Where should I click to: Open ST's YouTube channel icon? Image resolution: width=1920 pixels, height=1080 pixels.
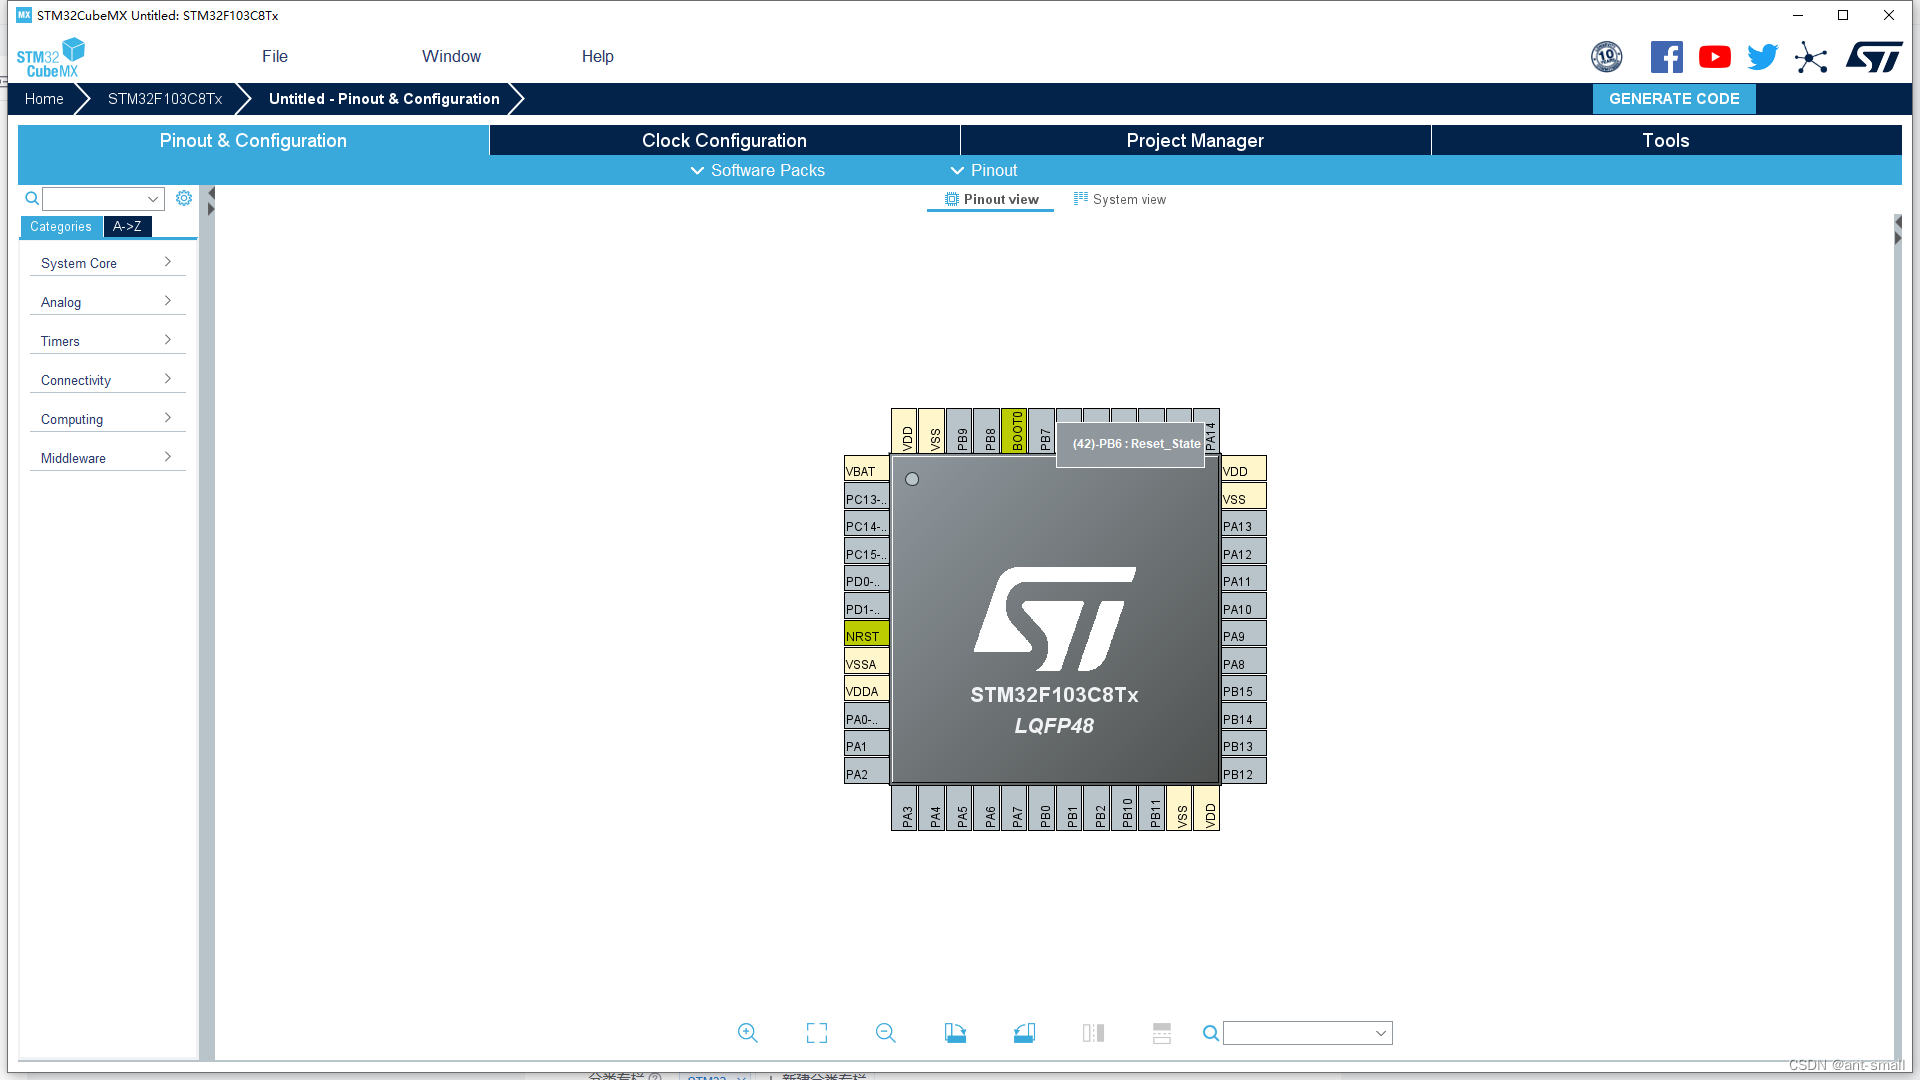pyautogui.click(x=1714, y=57)
